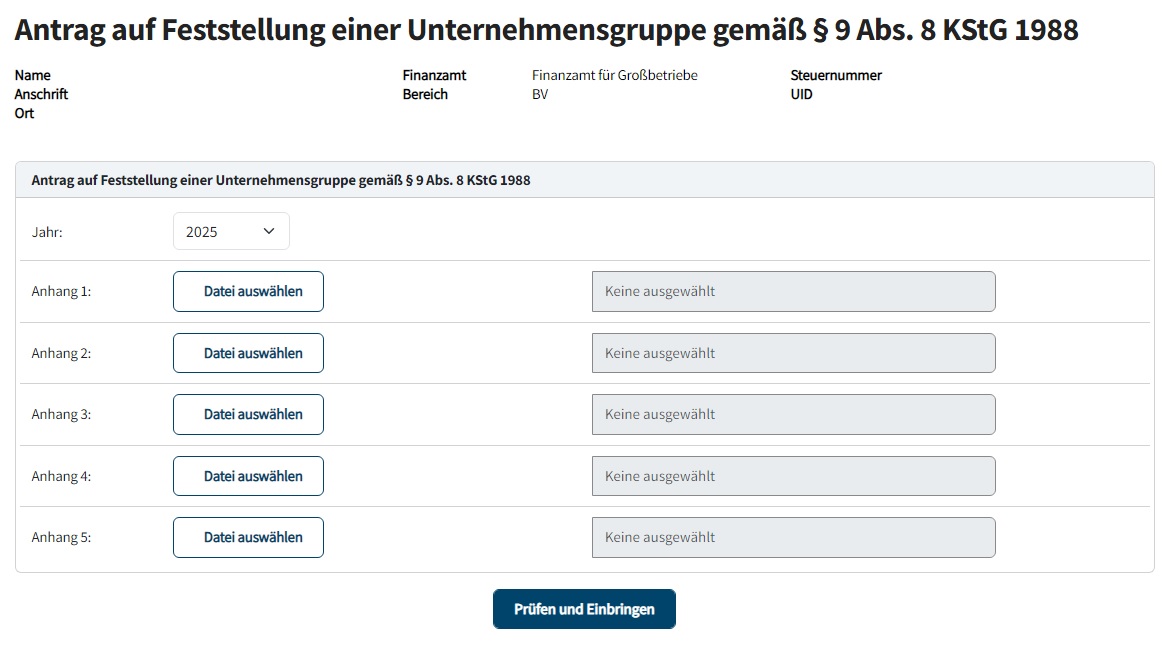The height and width of the screenshot is (650, 1176).
Task: Focus the Anhang 2 file name field
Action: click(793, 353)
